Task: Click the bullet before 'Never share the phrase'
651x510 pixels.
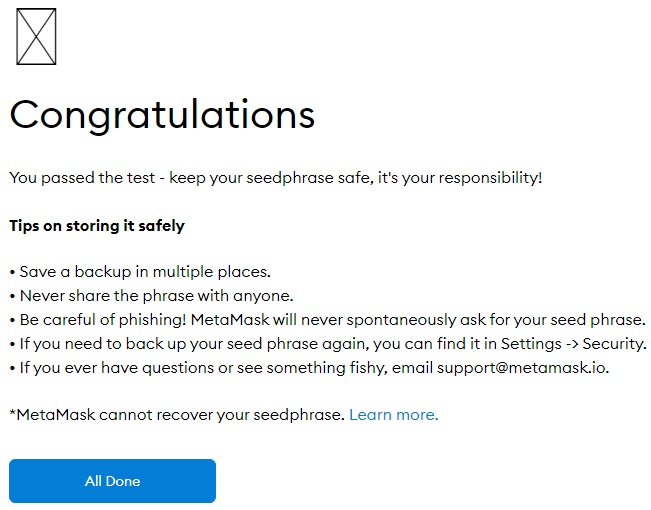Action: (12, 297)
